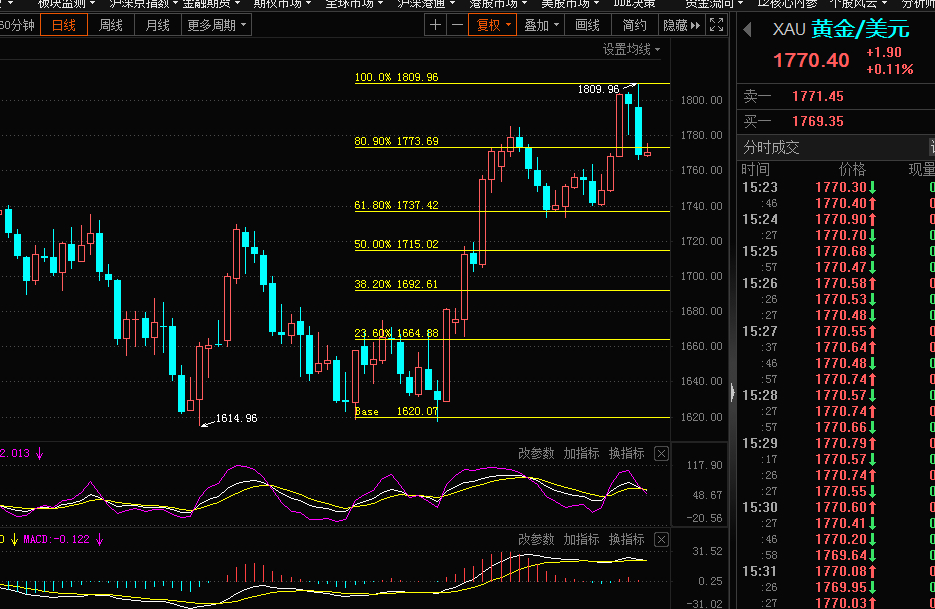The width and height of the screenshot is (935, 609).
Task: Open 复权 dropdown
Action: point(493,25)
